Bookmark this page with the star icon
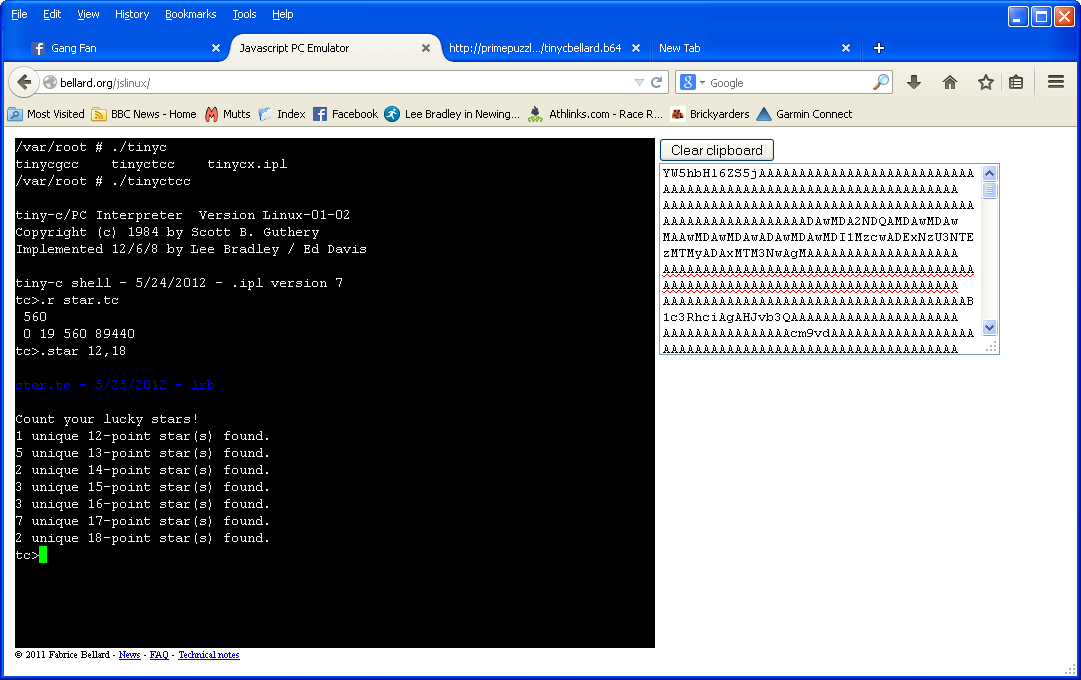Screen dimensions: 1081x680 [985, 83]
